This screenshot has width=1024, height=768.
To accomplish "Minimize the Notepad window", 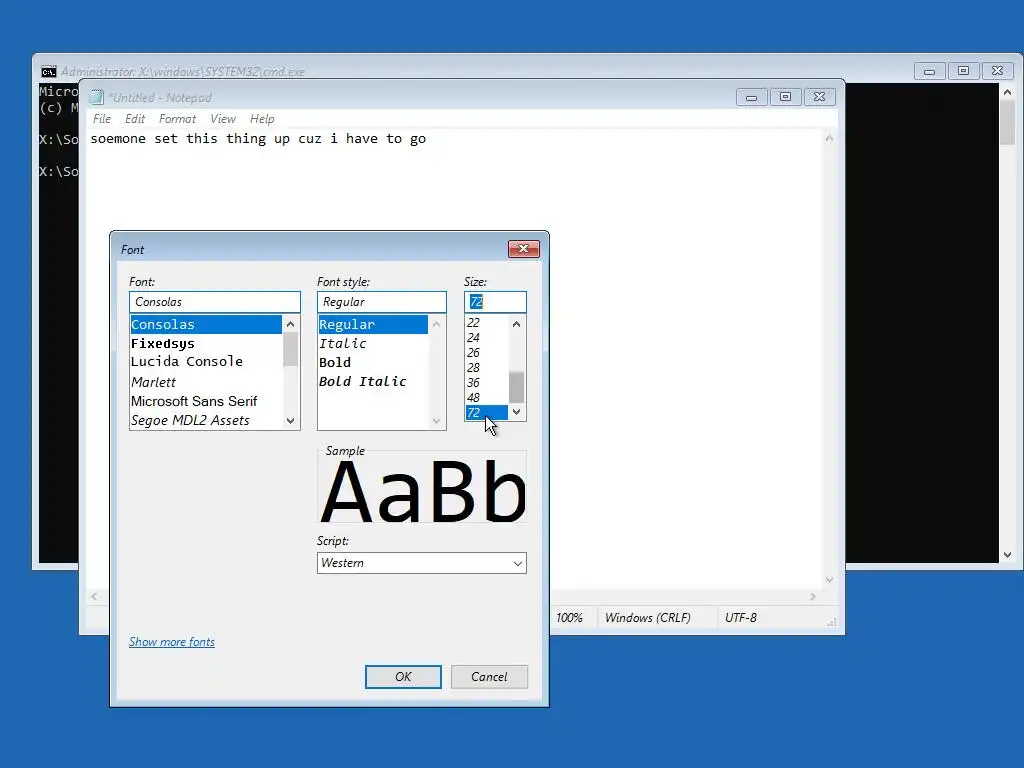I will pyautogui.click(x=751, y=97).
